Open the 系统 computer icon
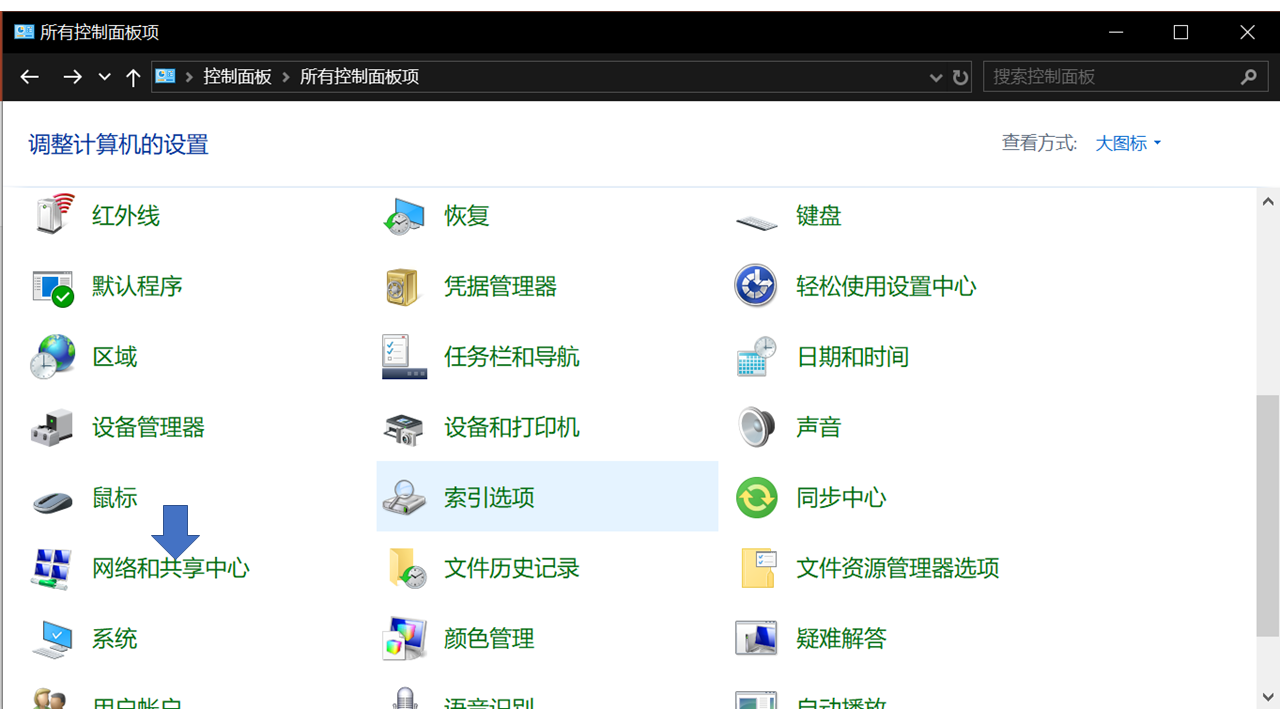This screenshot has width=1280, height=720. pyautogui.click(x=52, y=639)
